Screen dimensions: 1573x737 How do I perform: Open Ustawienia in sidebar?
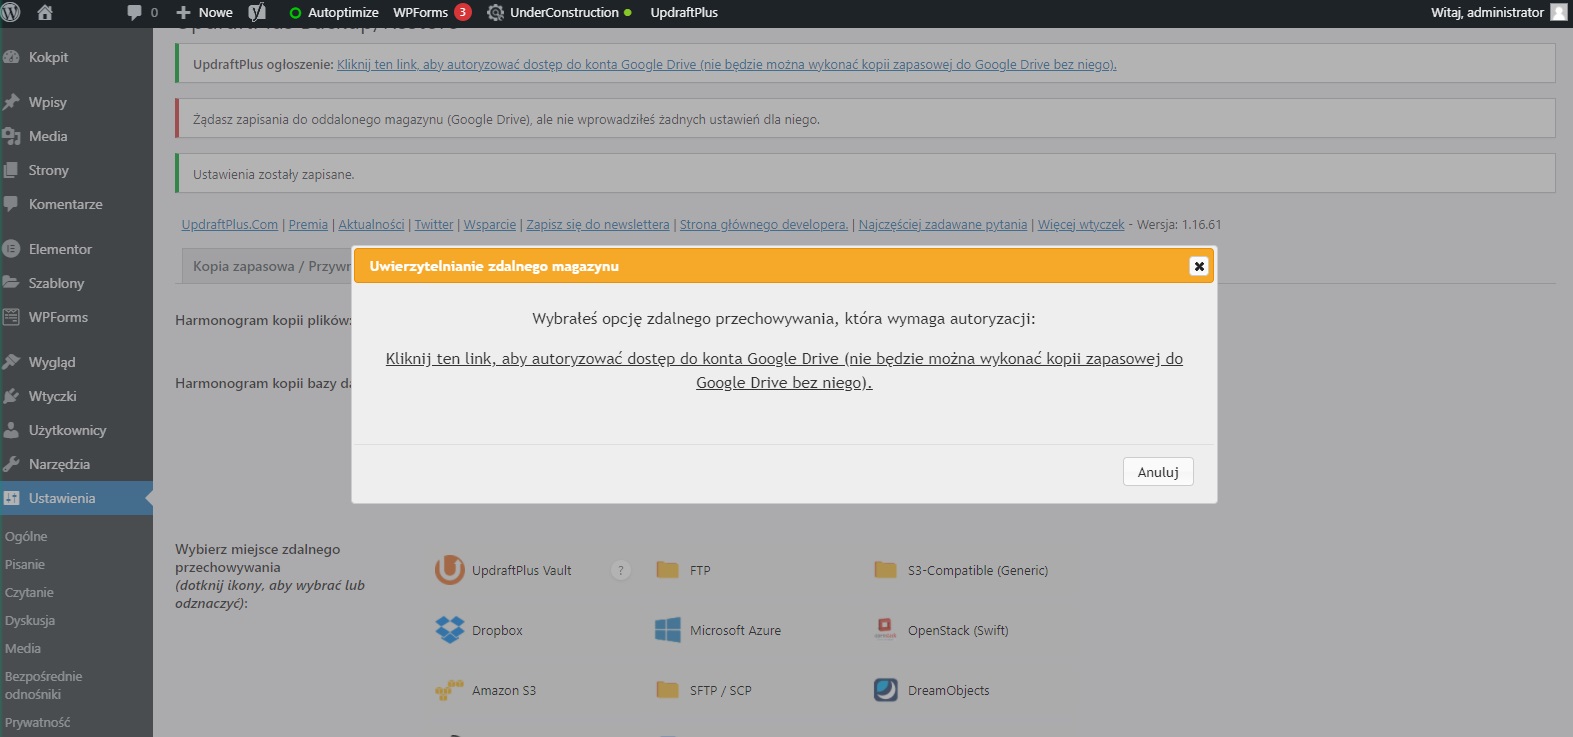[x=76, y=498]
